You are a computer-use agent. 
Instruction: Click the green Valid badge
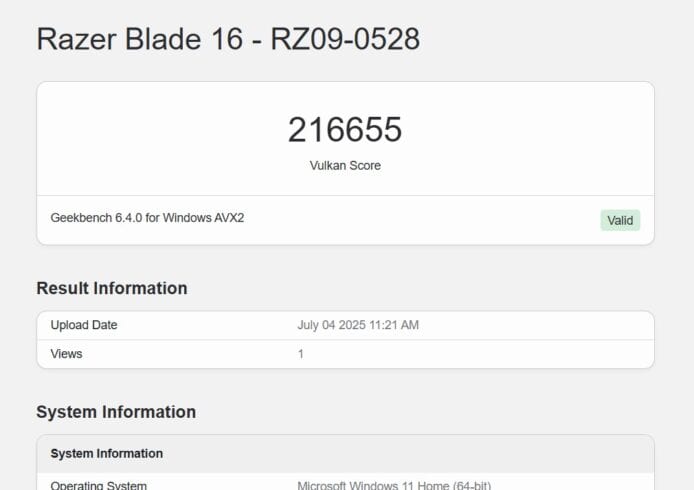coord(620,220)
